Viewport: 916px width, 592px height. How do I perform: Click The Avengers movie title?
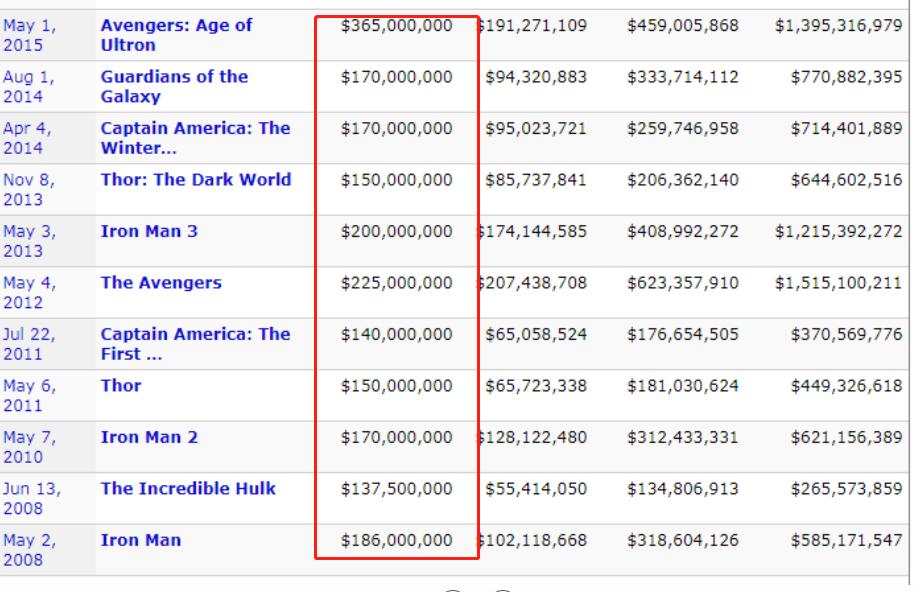click(x=161, y=283)
